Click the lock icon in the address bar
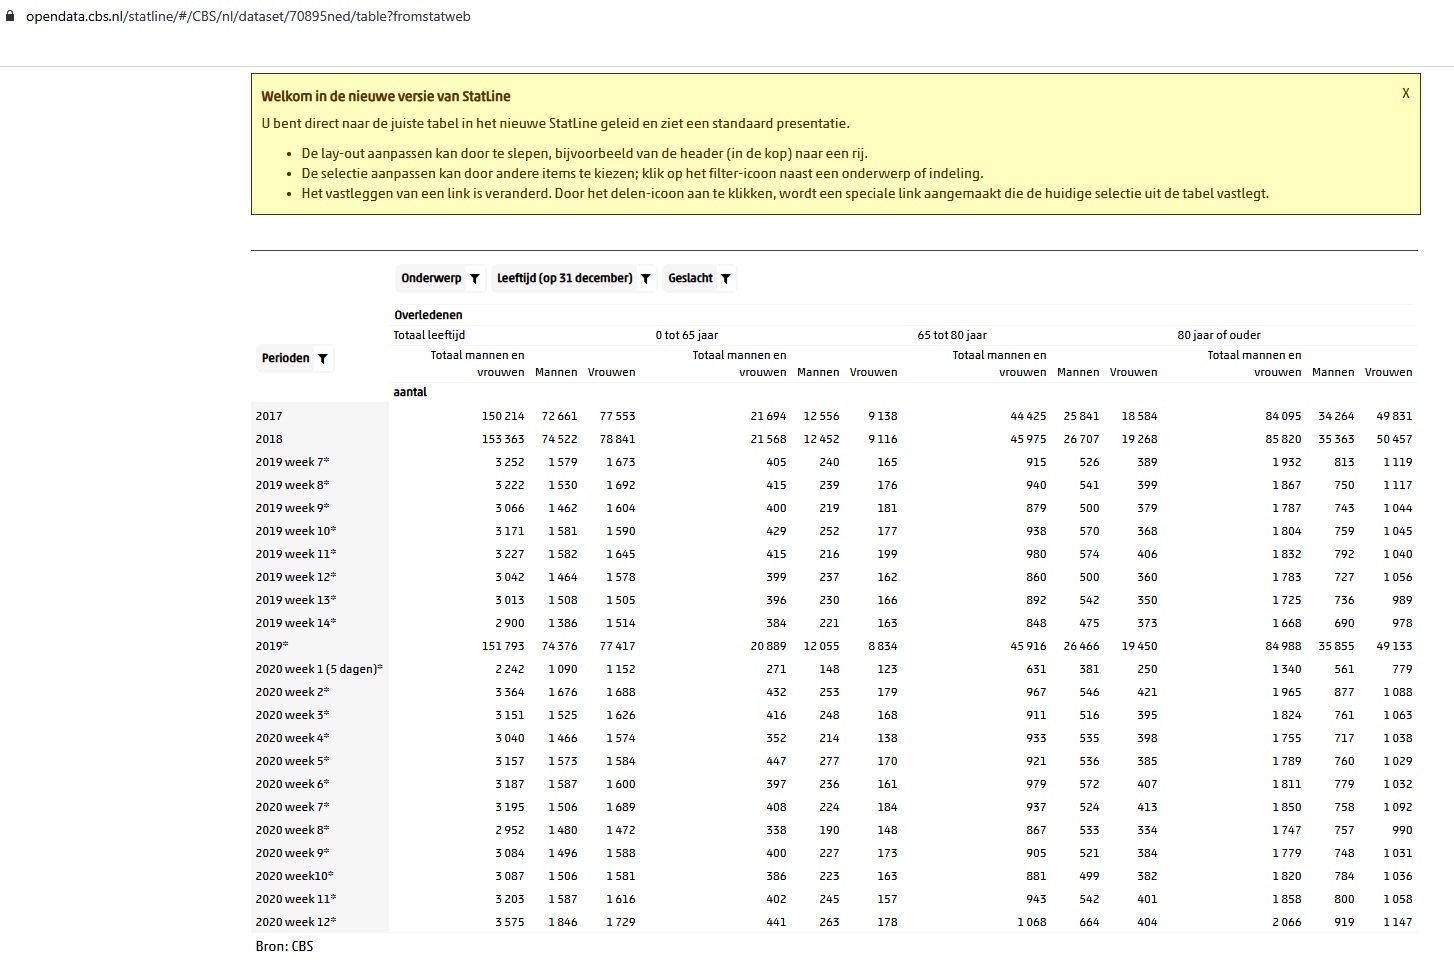Screen dimensions: 1454x960 tap(11, 17)
